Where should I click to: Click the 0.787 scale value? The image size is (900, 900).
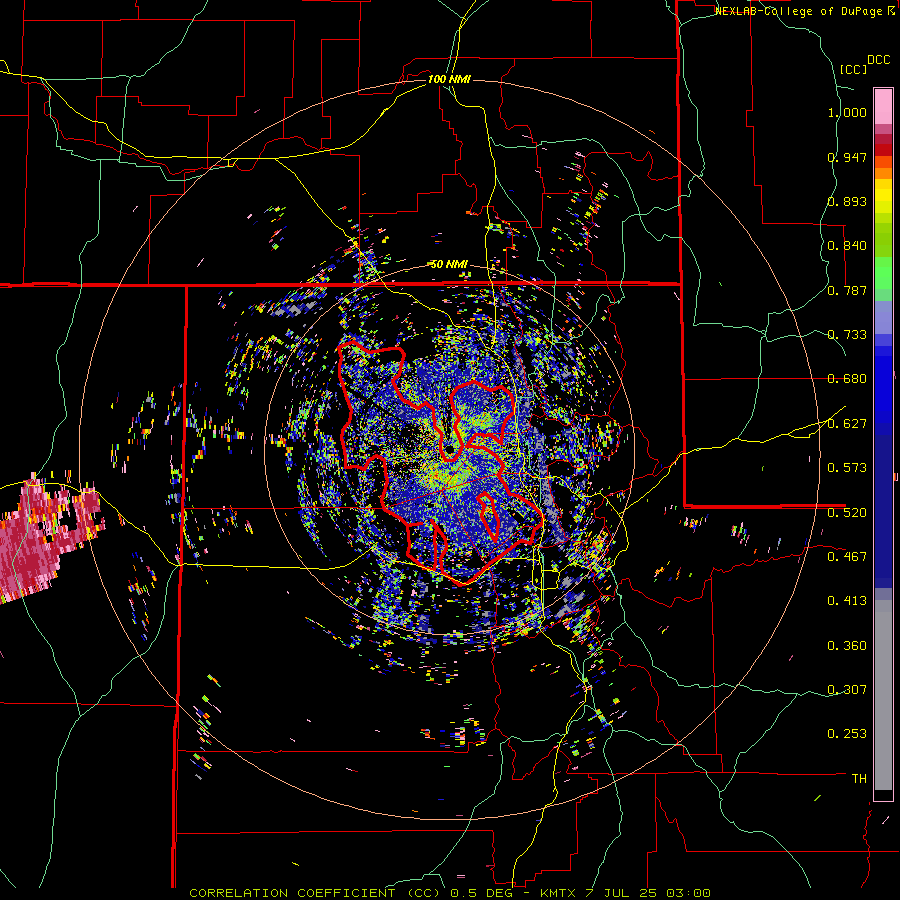coord(847,290)
